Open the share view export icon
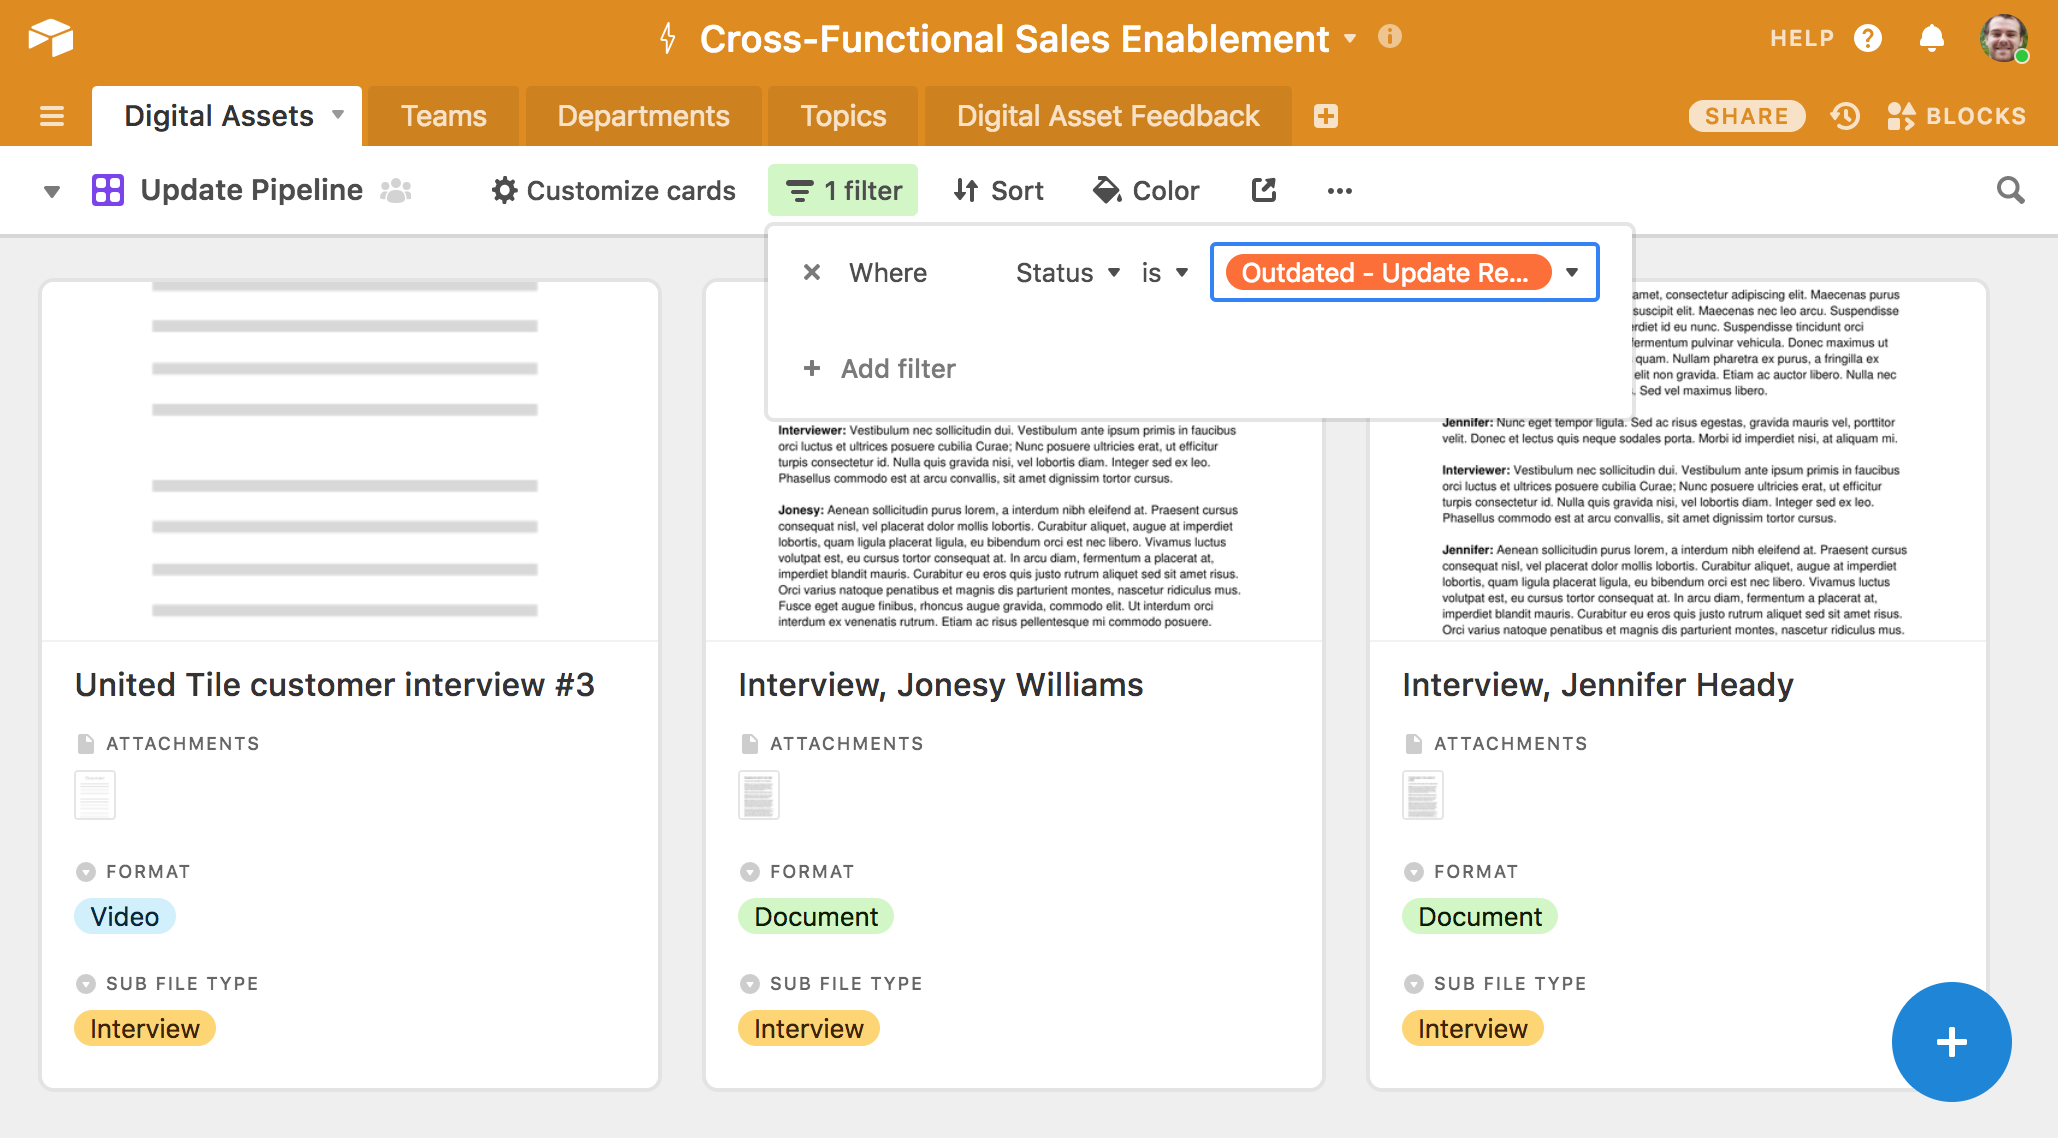Viewport: 2058px width, 1138px height. pyautogui.click(x=1264, y=190)
